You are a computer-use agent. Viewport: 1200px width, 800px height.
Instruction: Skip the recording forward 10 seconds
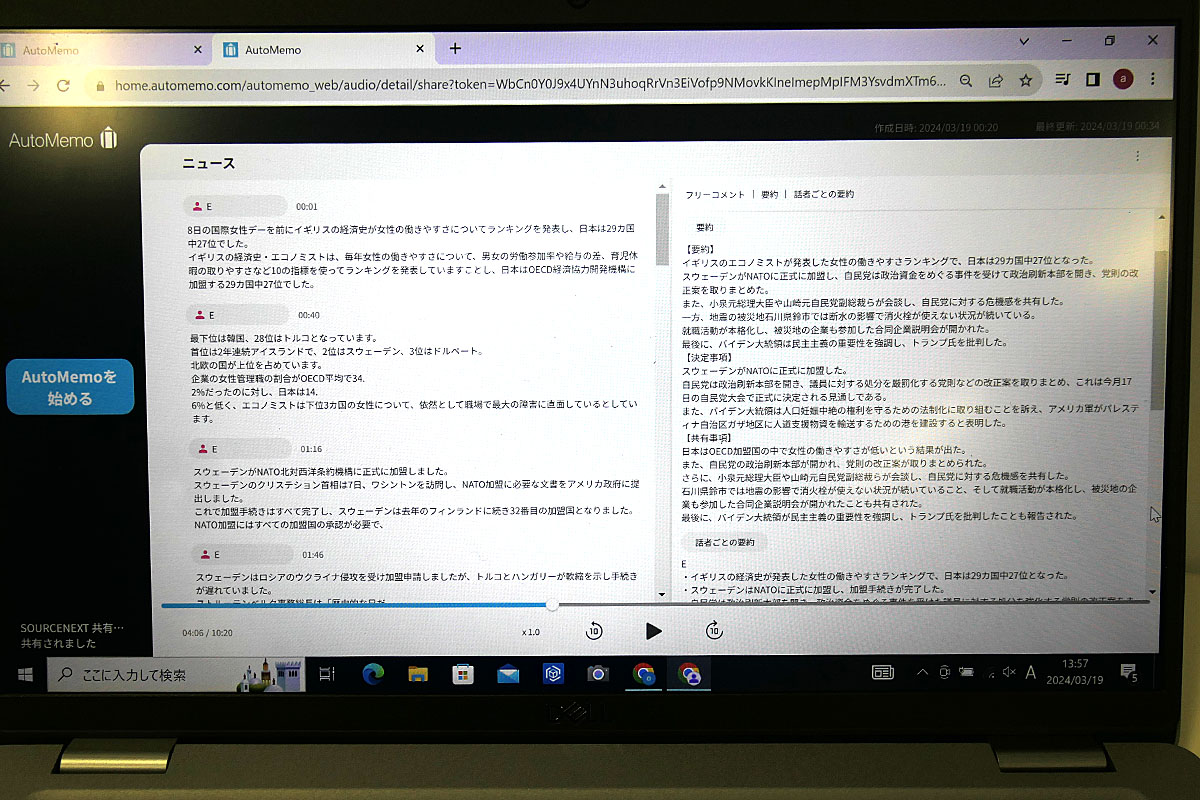(x=714, y=630)
